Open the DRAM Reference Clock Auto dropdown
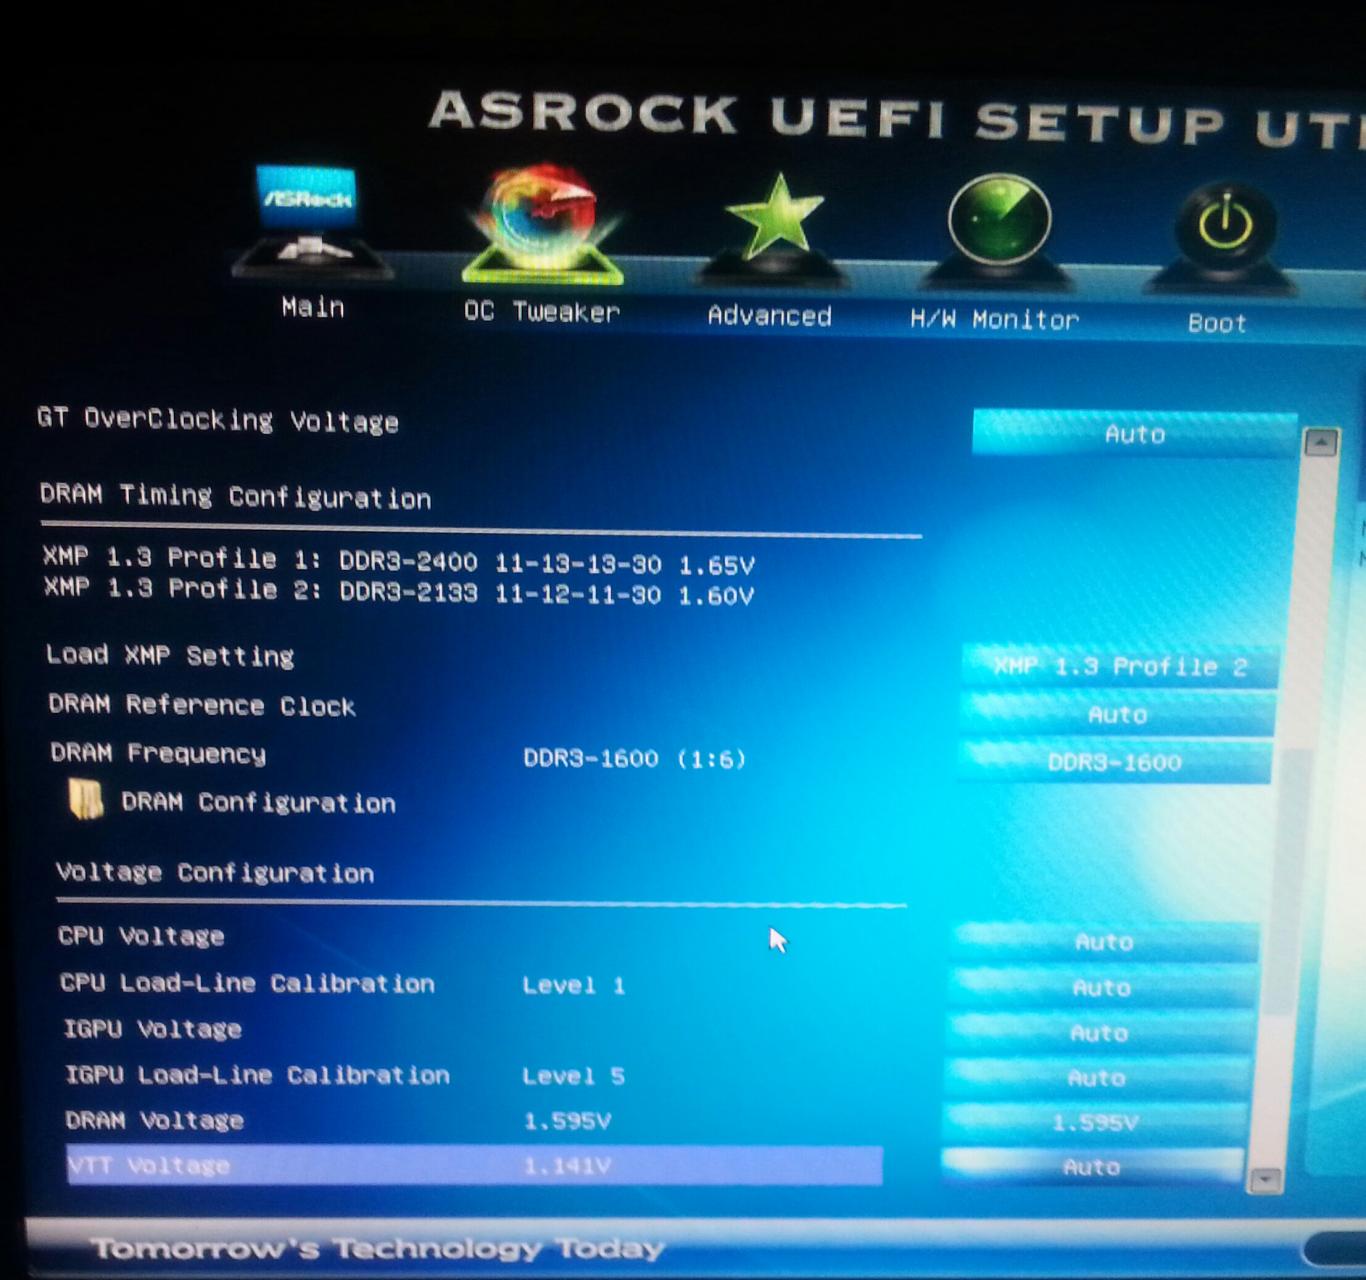This screenshot has height=1280, width=1366. point(1117,715)
